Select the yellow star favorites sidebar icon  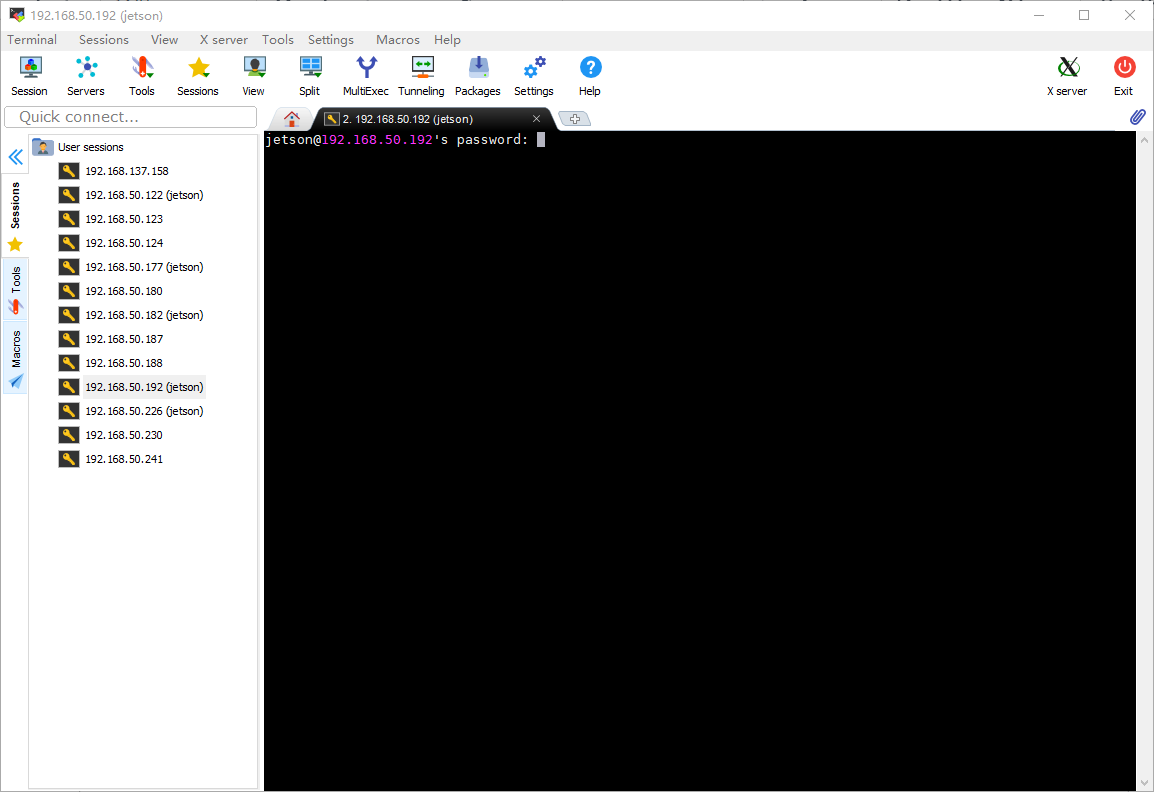click(15, 244)
